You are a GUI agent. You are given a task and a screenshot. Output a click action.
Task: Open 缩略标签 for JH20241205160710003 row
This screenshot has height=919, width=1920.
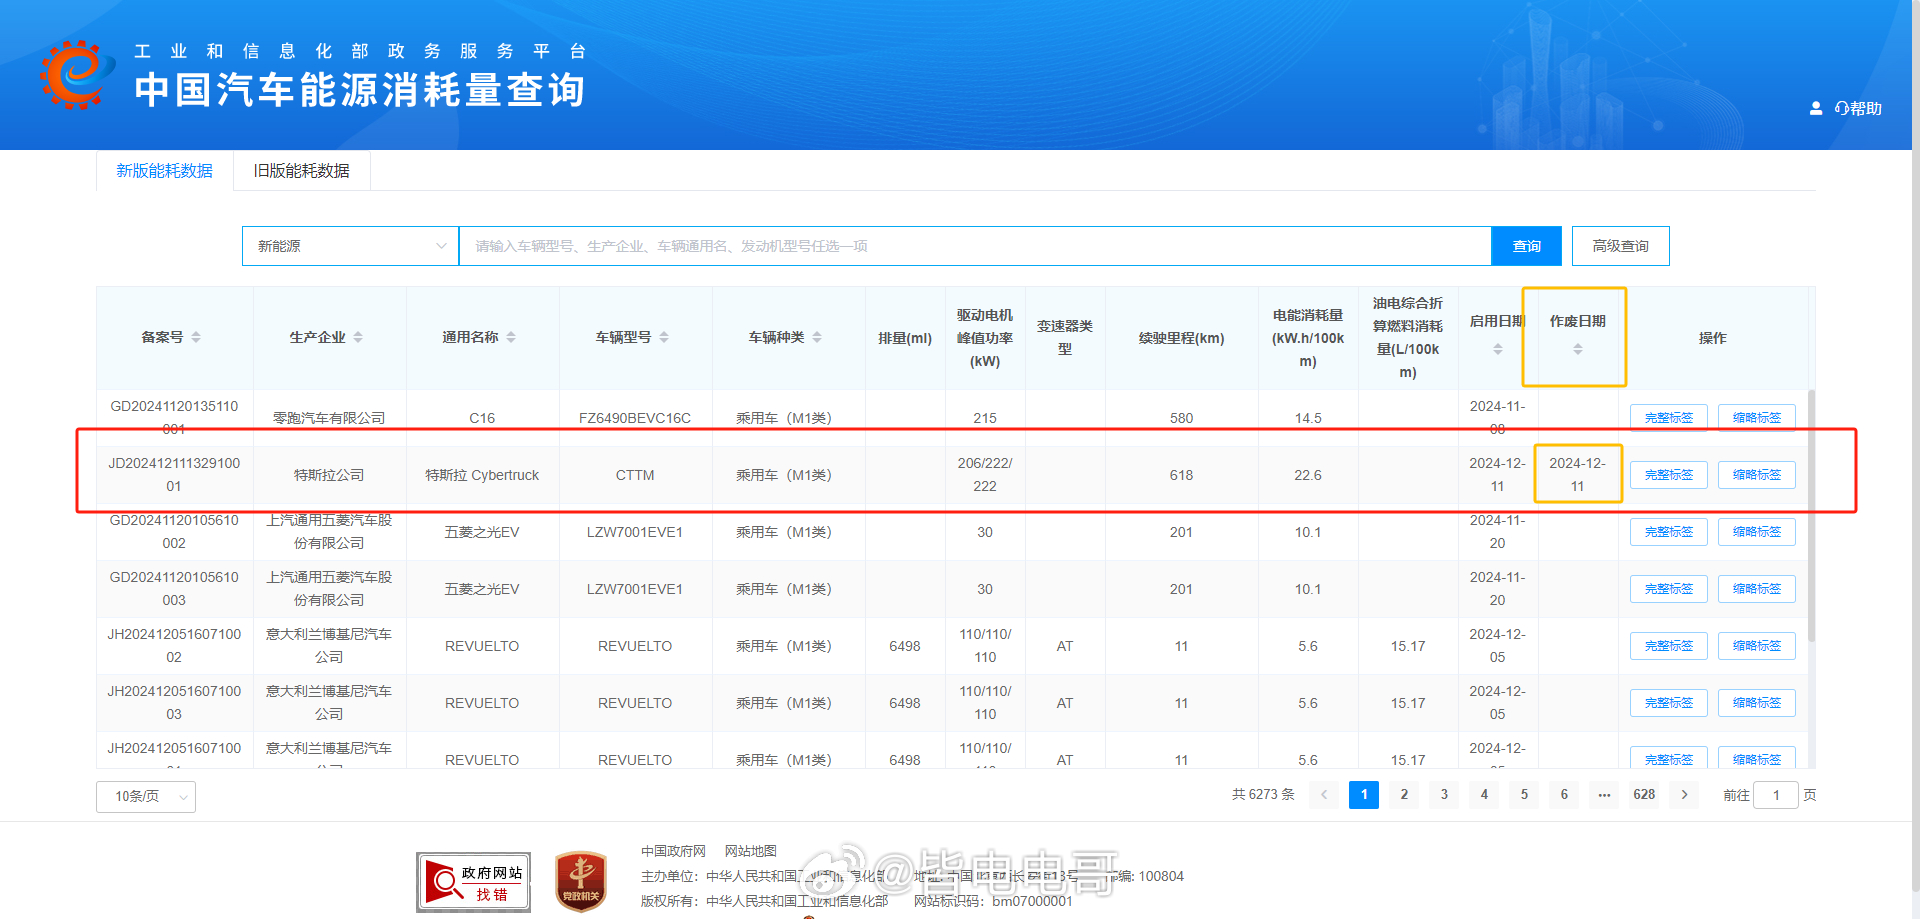coord(1757,703)
